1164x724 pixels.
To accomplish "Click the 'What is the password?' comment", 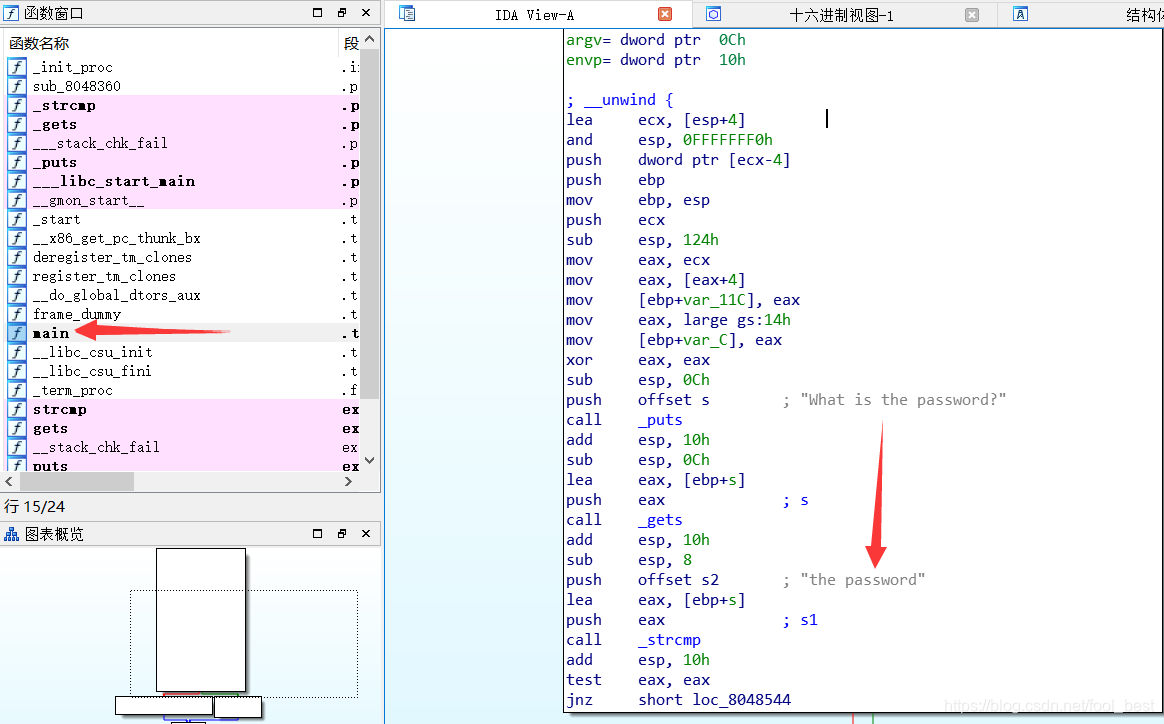I will pyautogui.click(x=903, y=399).
